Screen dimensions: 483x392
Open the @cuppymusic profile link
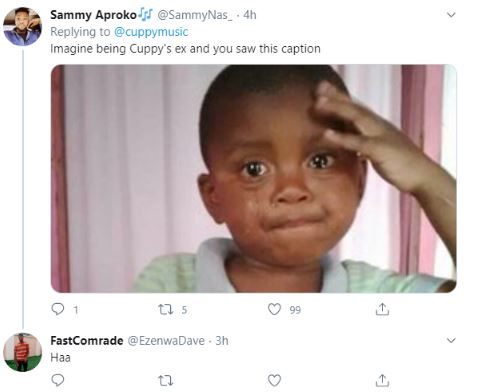point(151,32)
